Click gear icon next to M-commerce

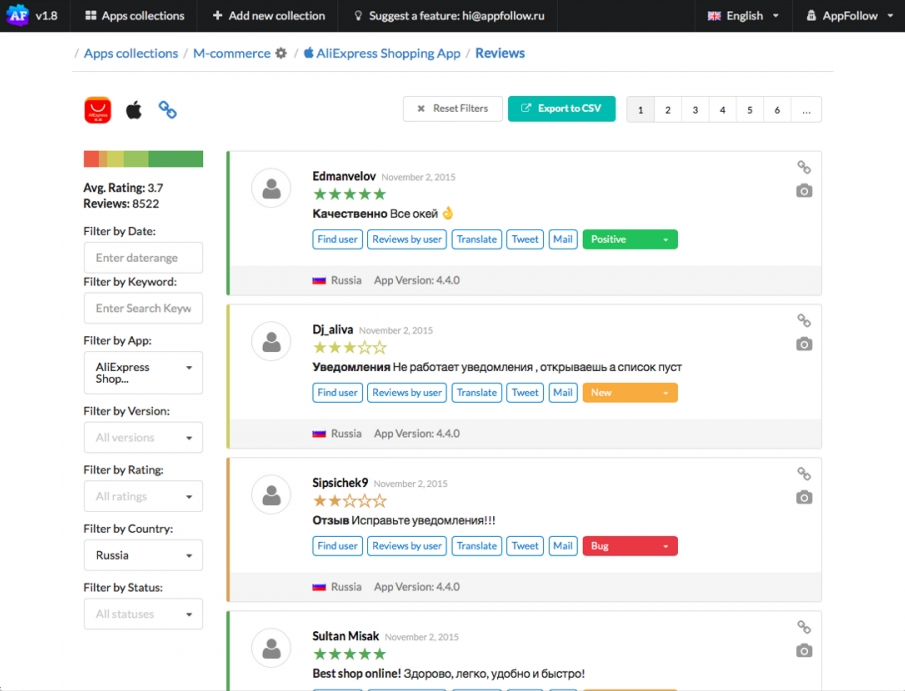click(x=281, y=53)
